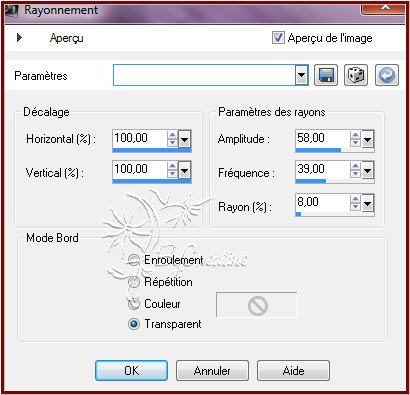Open the Paramètres presets dropdown
The image size is (410, 395).
[302, 75]
